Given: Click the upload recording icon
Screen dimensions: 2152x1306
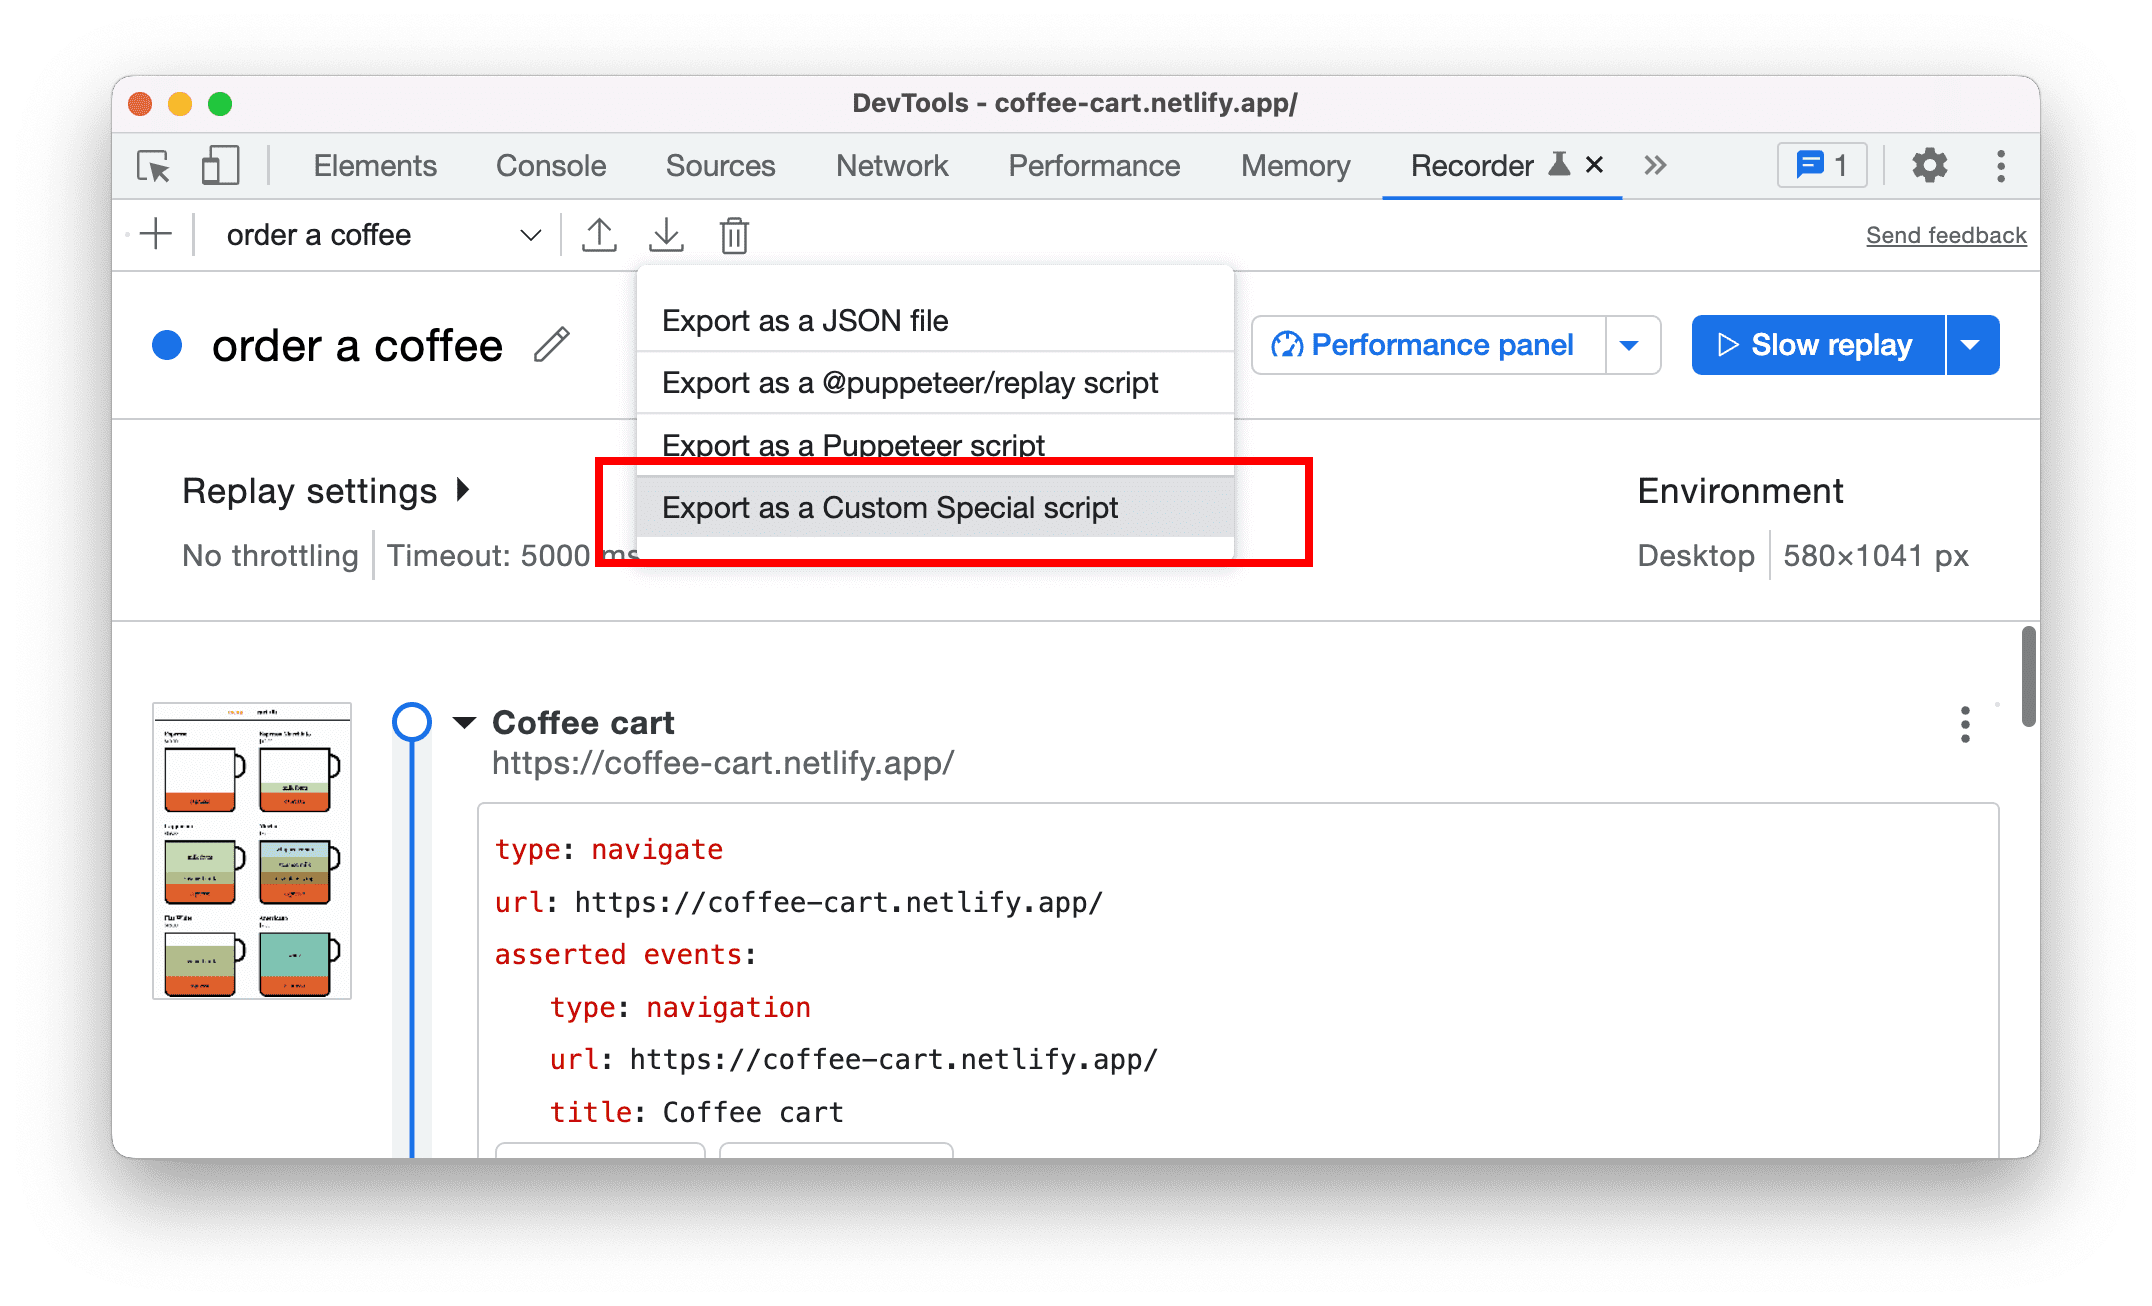Looking at the screenshot, I should click(x=601, y=234).
